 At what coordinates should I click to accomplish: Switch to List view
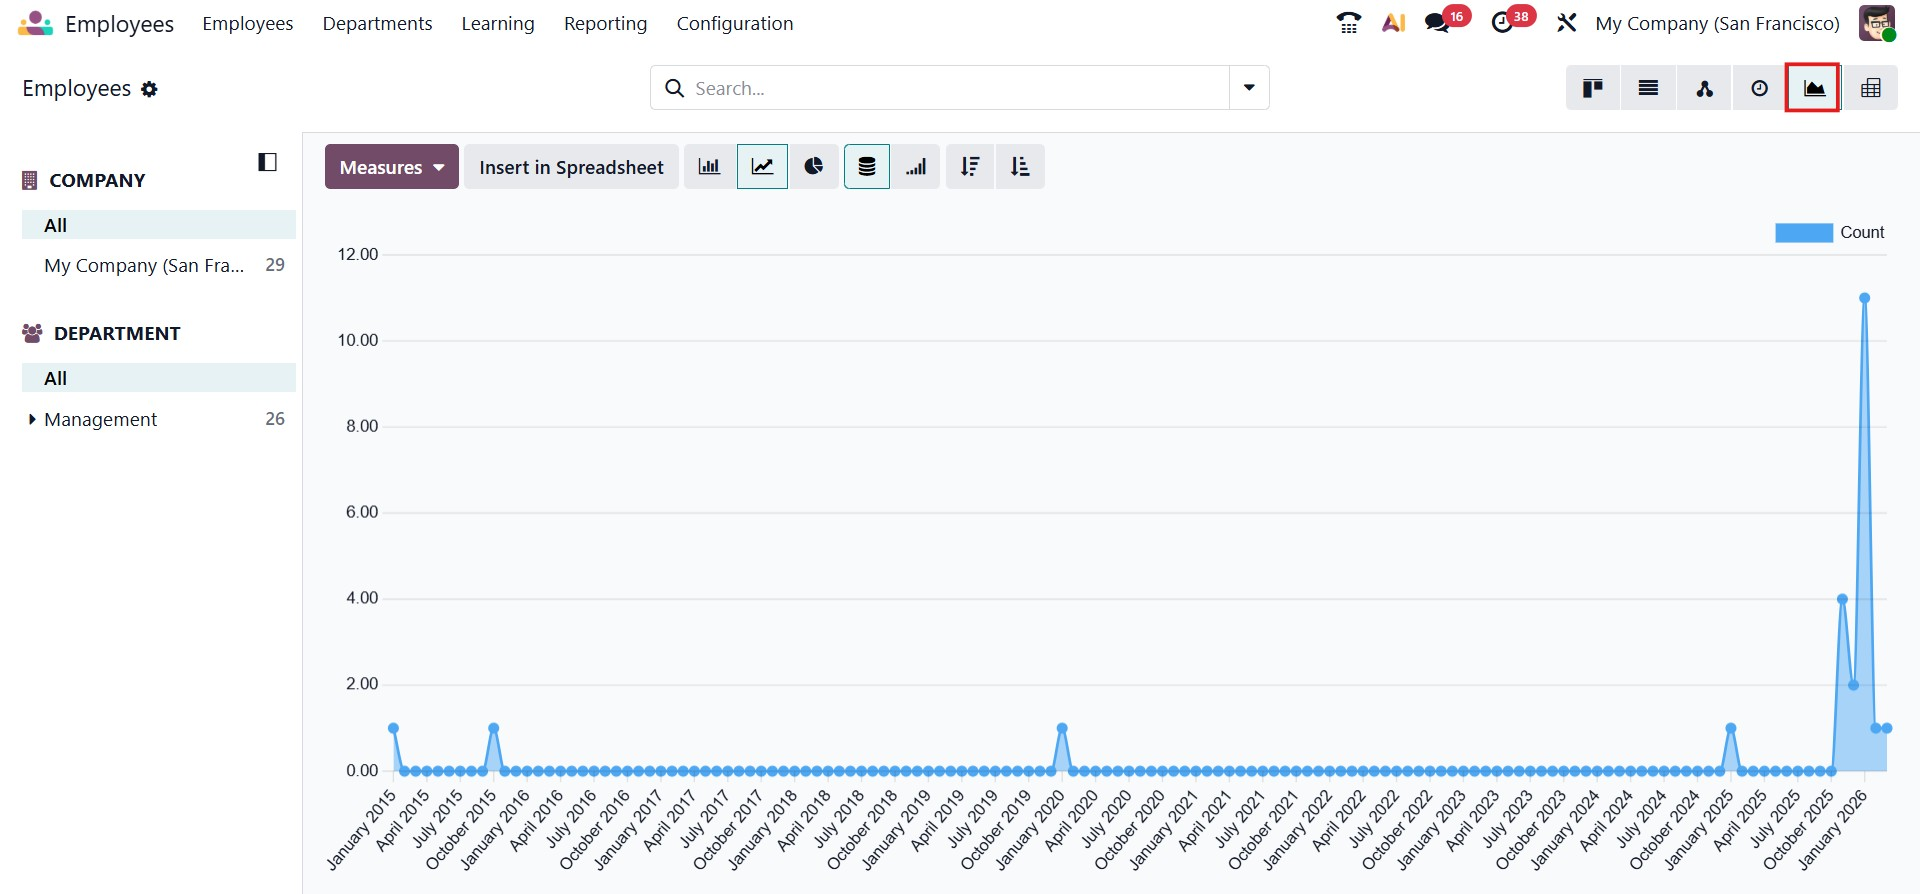point(1648,88)
